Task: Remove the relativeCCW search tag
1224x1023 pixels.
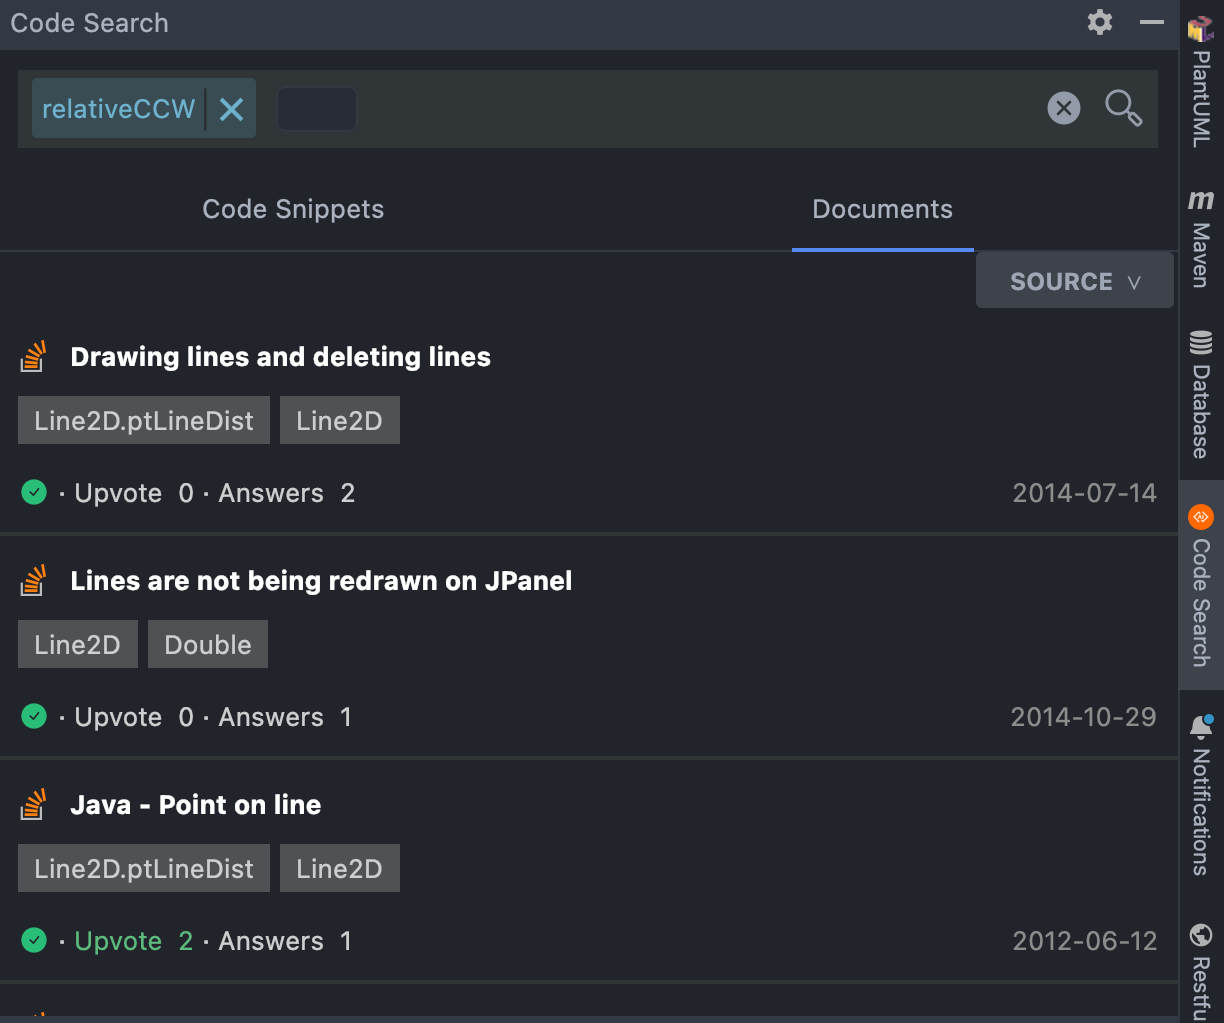Action: tap(231, 109)
